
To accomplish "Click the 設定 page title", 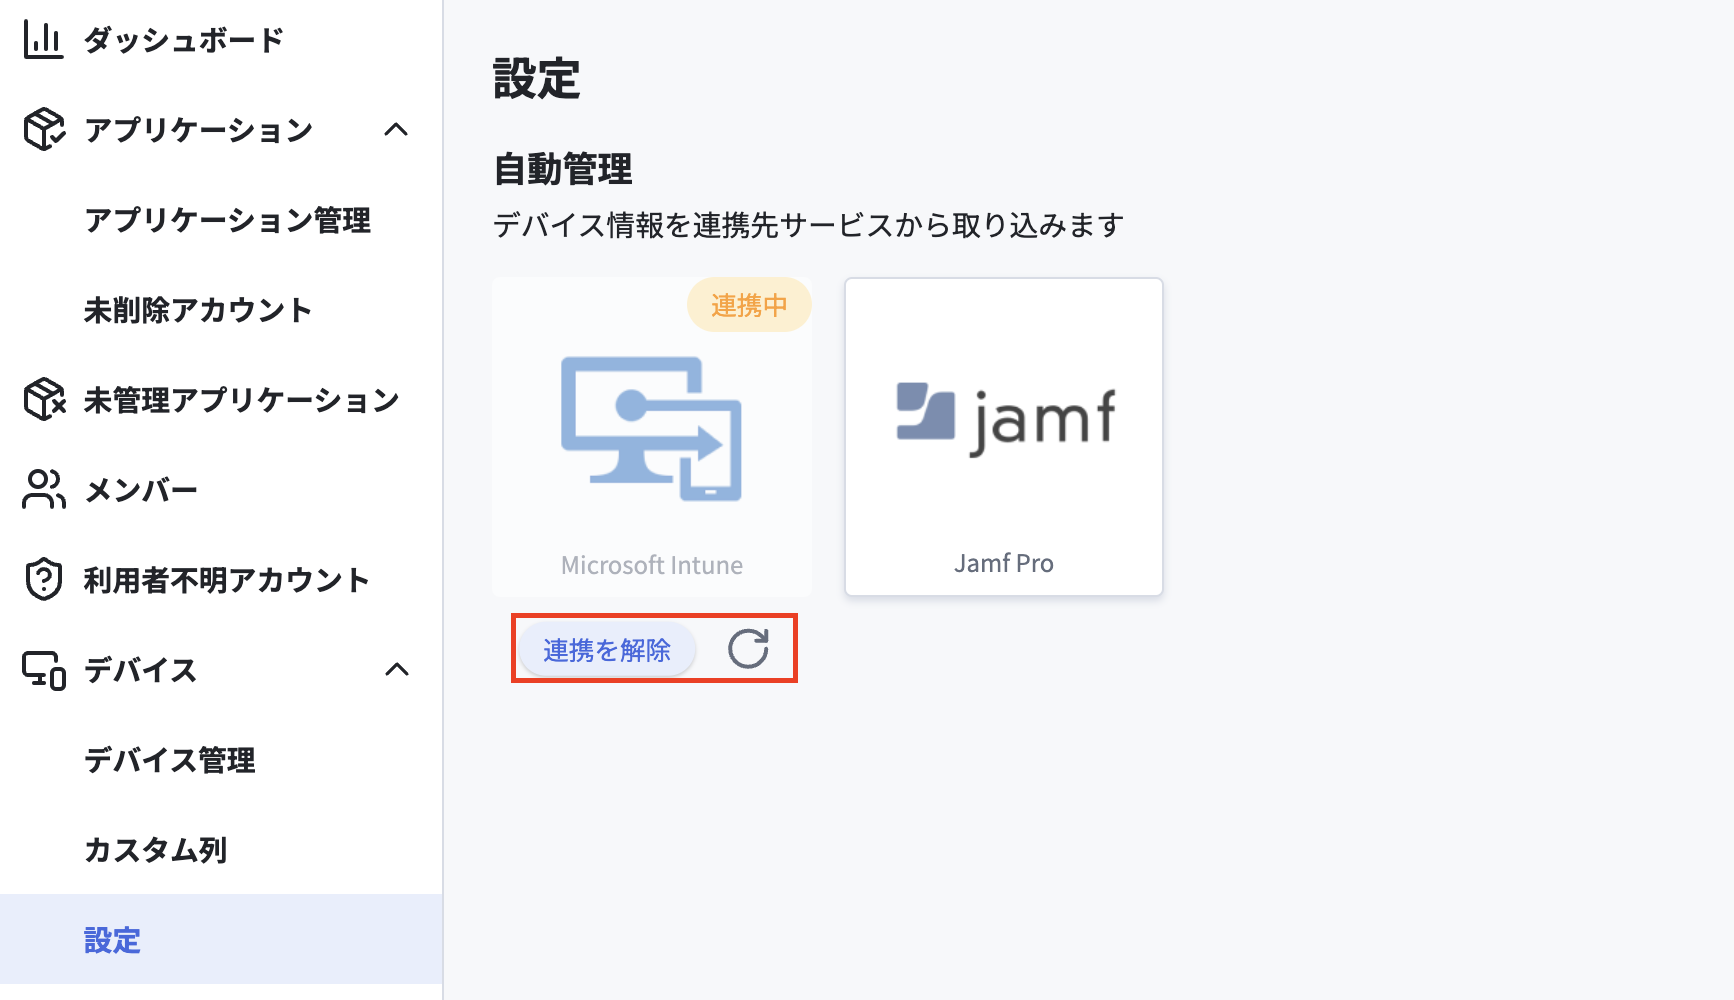I will tap(537, 79).
